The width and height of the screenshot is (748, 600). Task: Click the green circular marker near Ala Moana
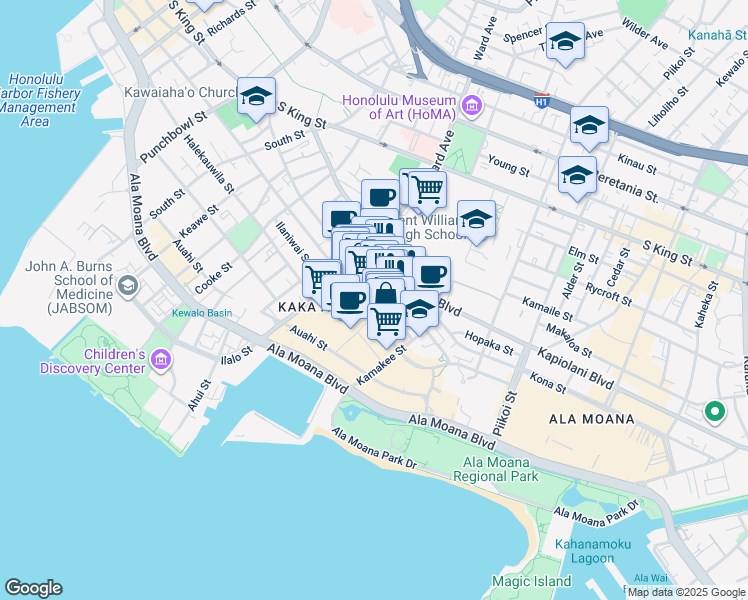tap(714, 410)
